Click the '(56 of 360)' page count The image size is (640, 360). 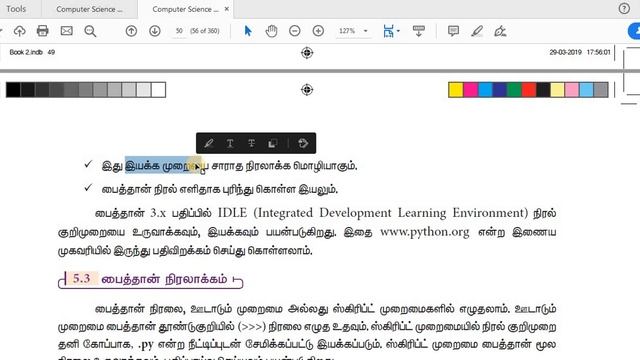pyautogui.click(x=205, y=31)
